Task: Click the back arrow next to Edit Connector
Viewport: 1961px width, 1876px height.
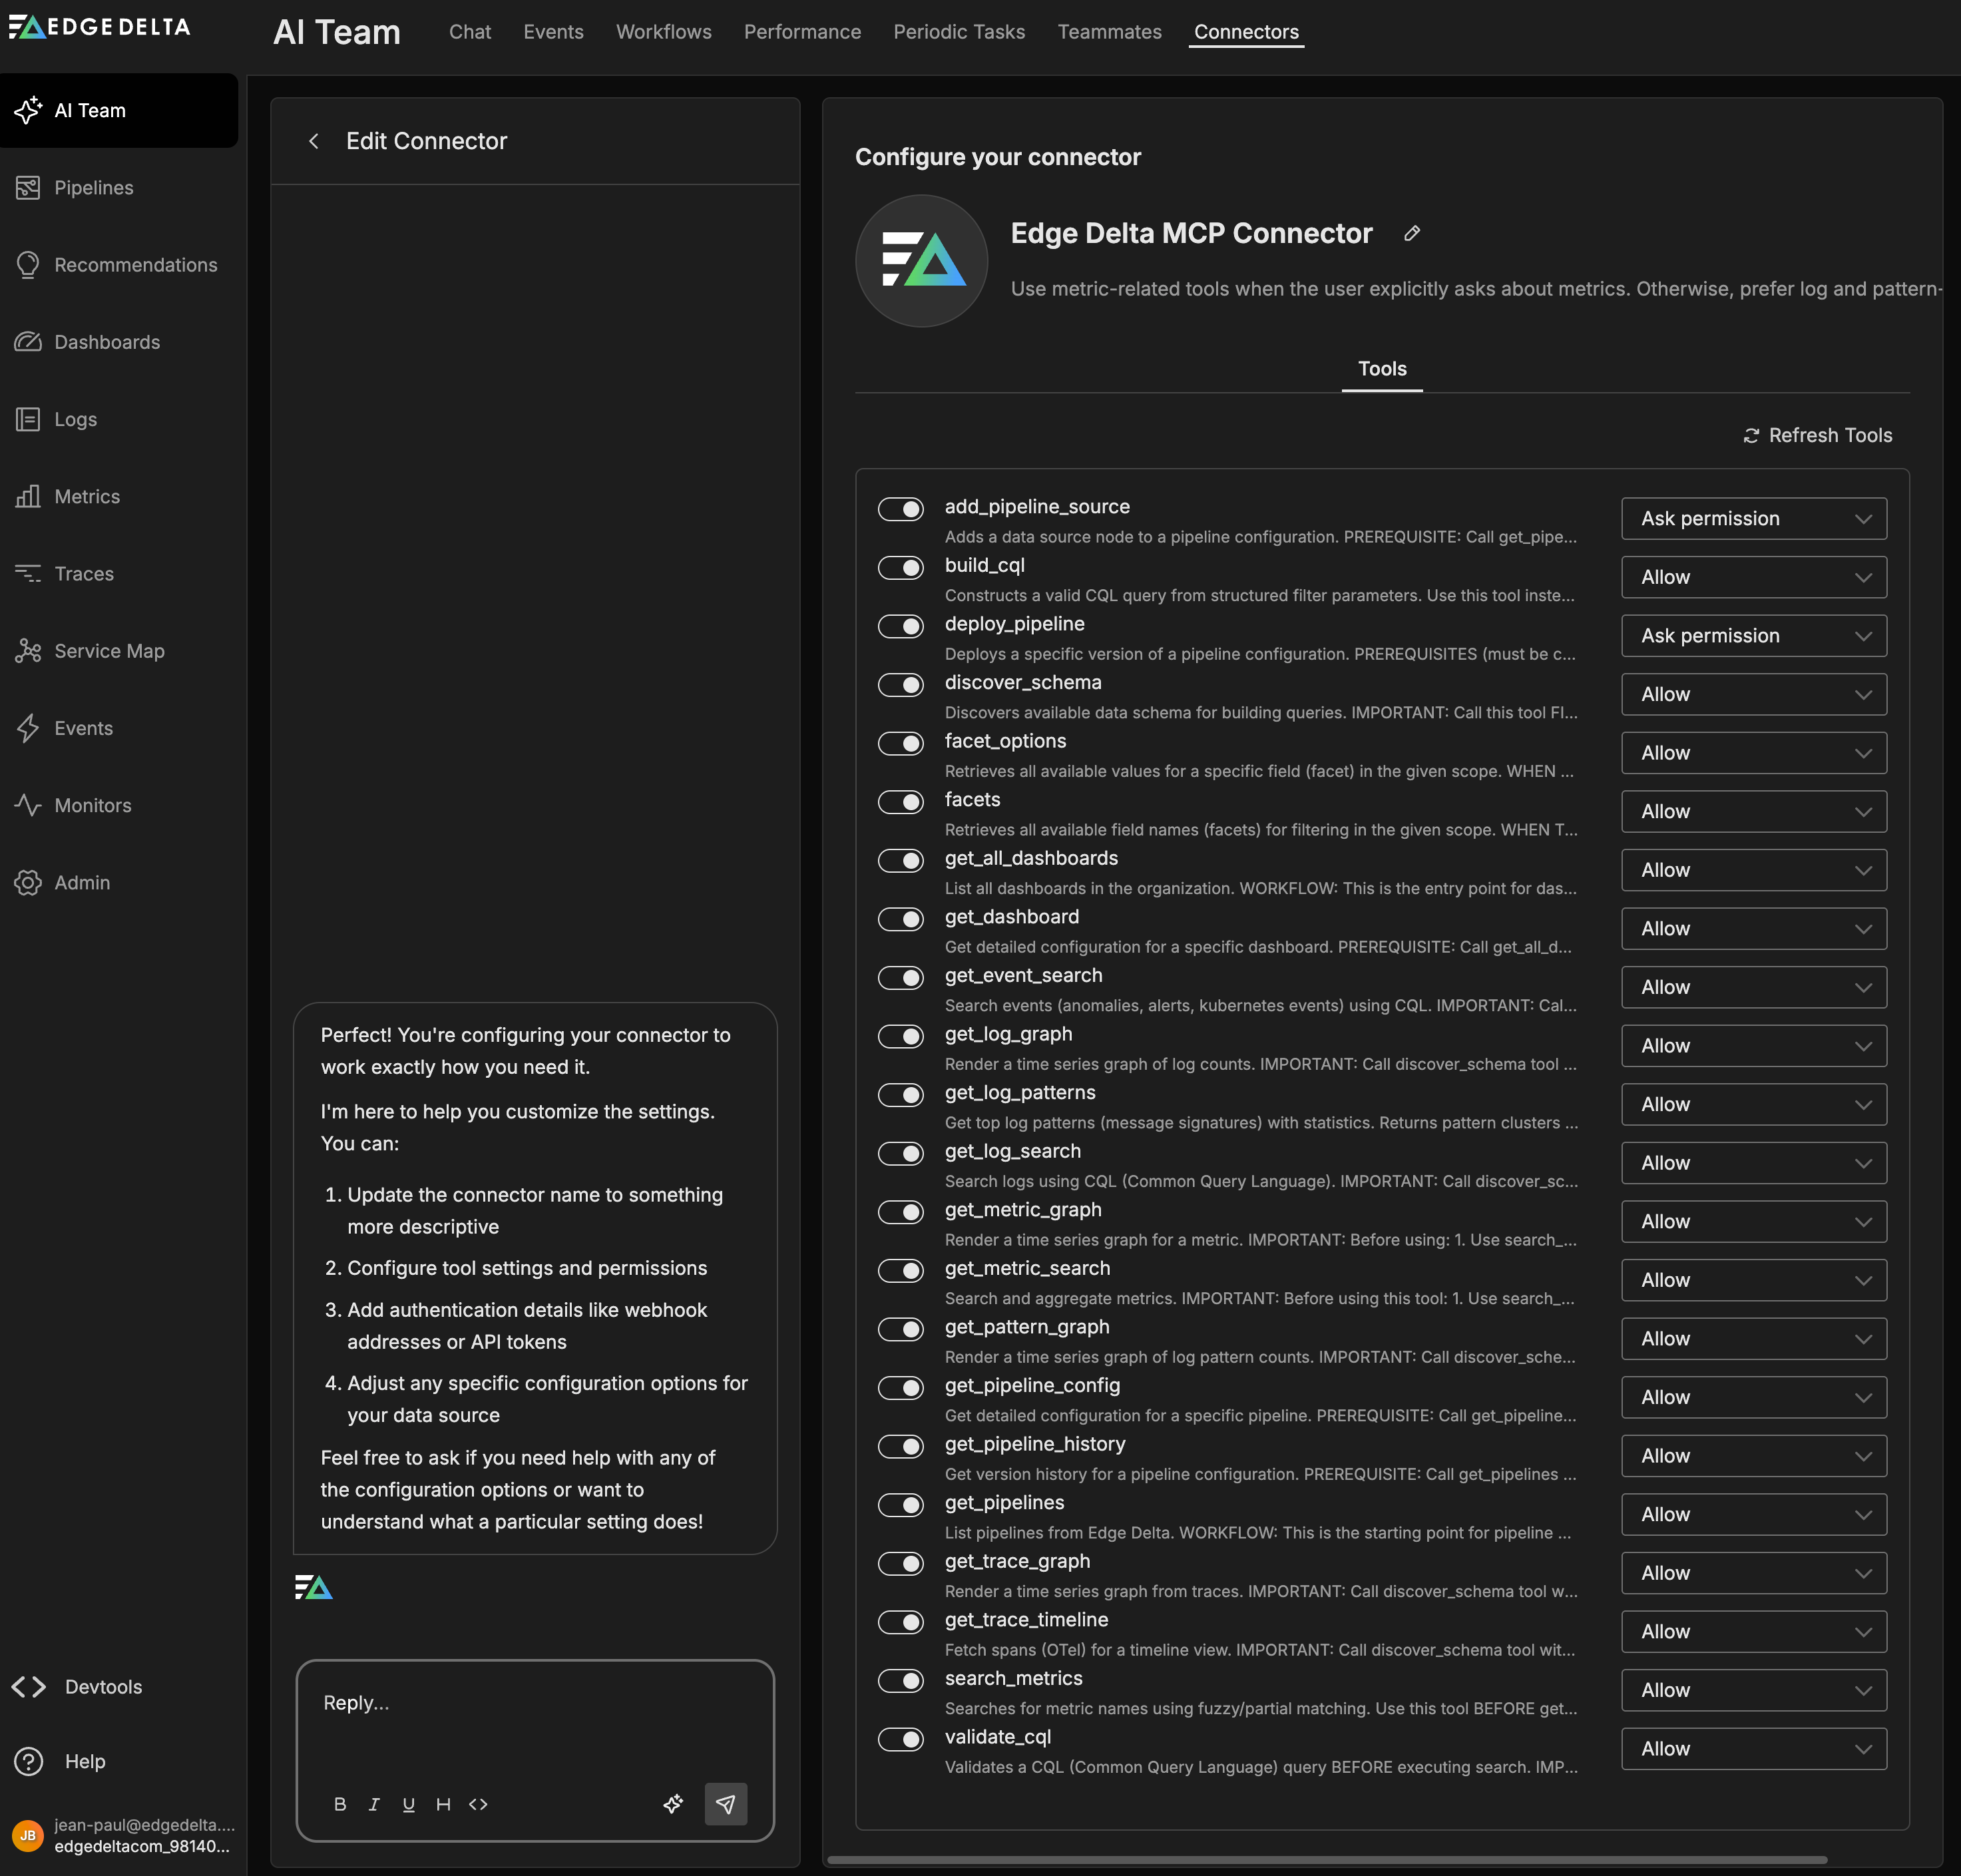Action: click(x=315, y=141)
